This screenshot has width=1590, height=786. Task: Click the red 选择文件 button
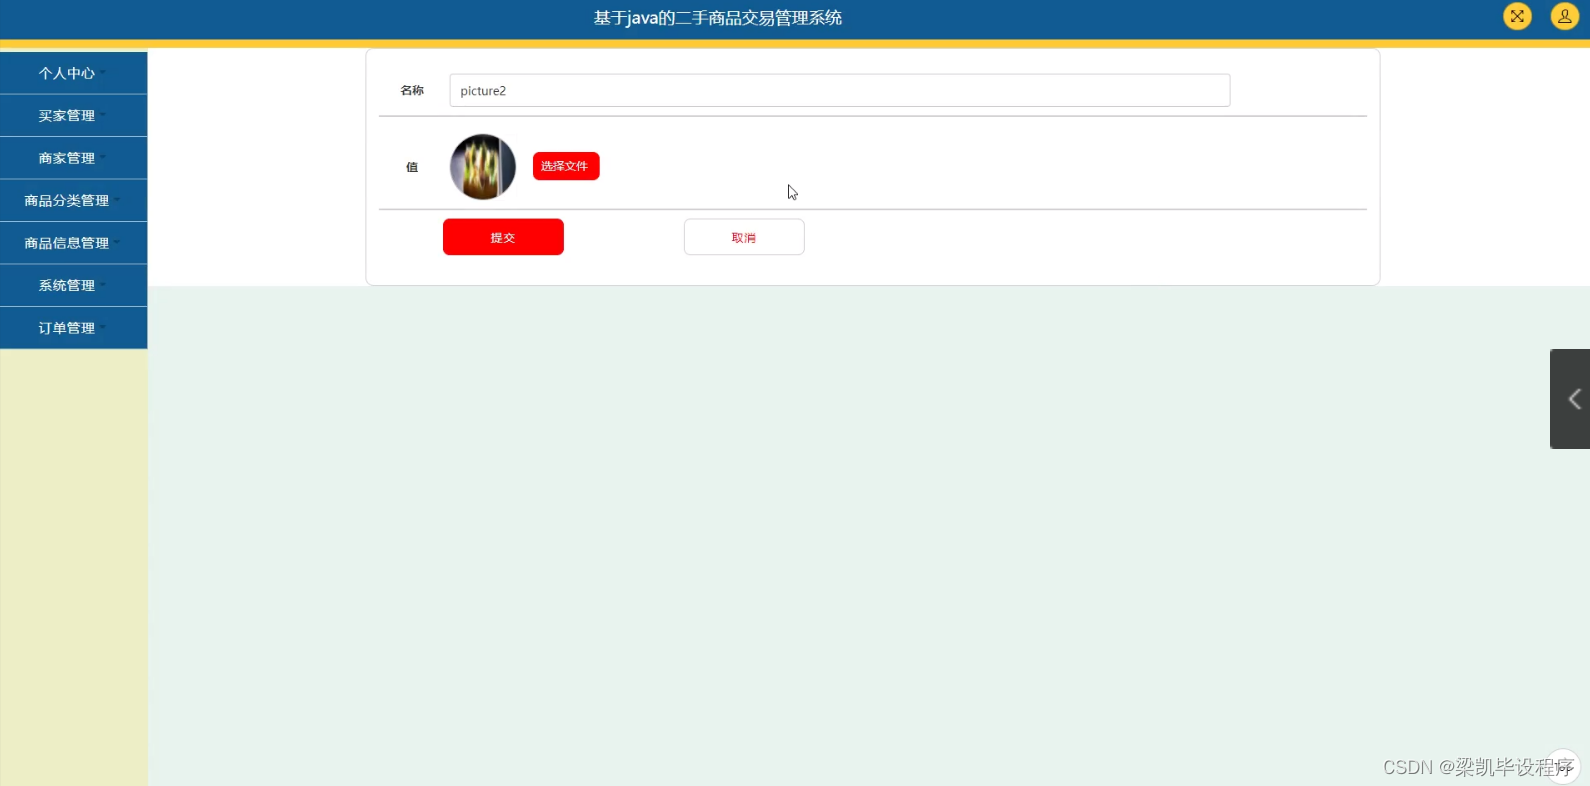566,166
